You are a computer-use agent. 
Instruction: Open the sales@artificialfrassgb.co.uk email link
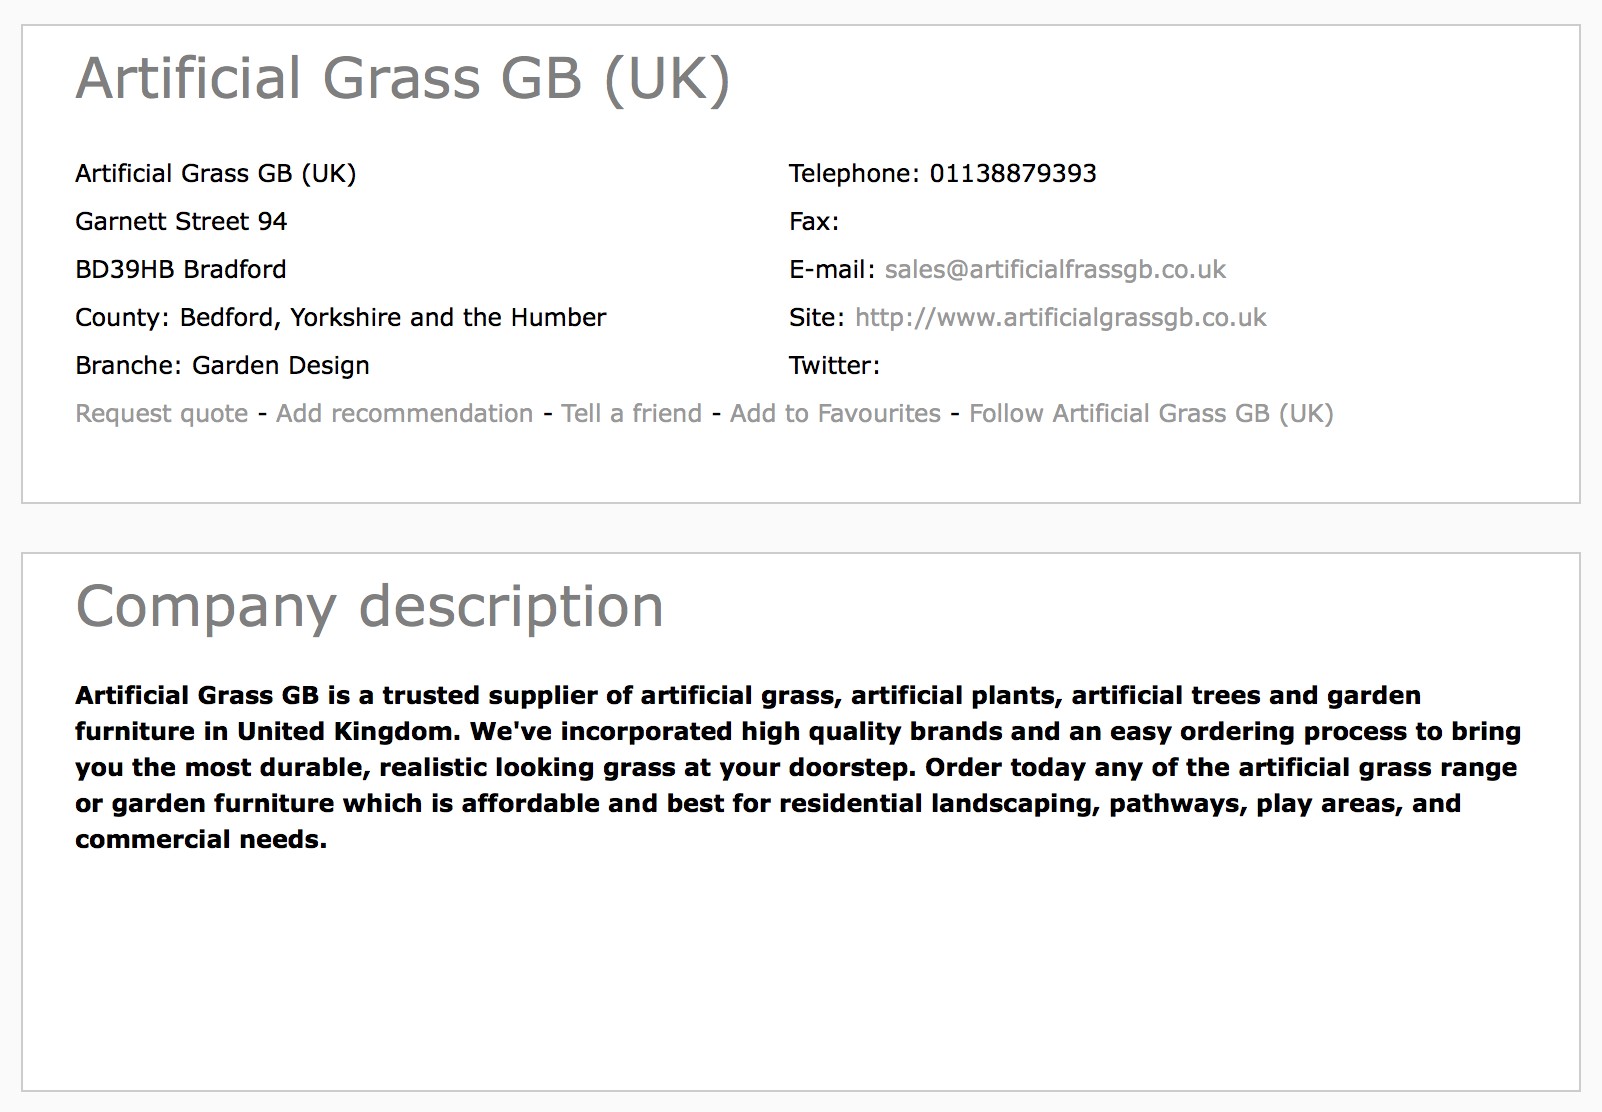[1055, 270]
